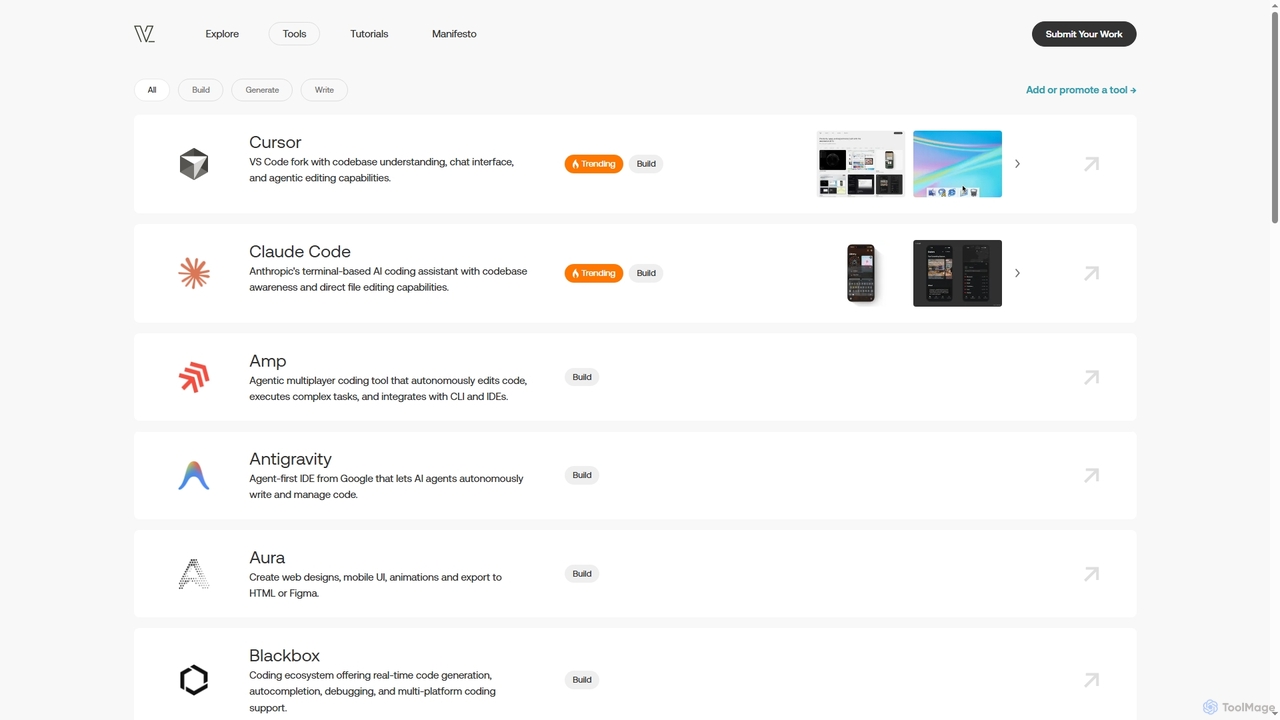The width and height of the screenshot is (1280, 720).
Task: Filter tools by Generate
Action: click(x=262, y=90)
